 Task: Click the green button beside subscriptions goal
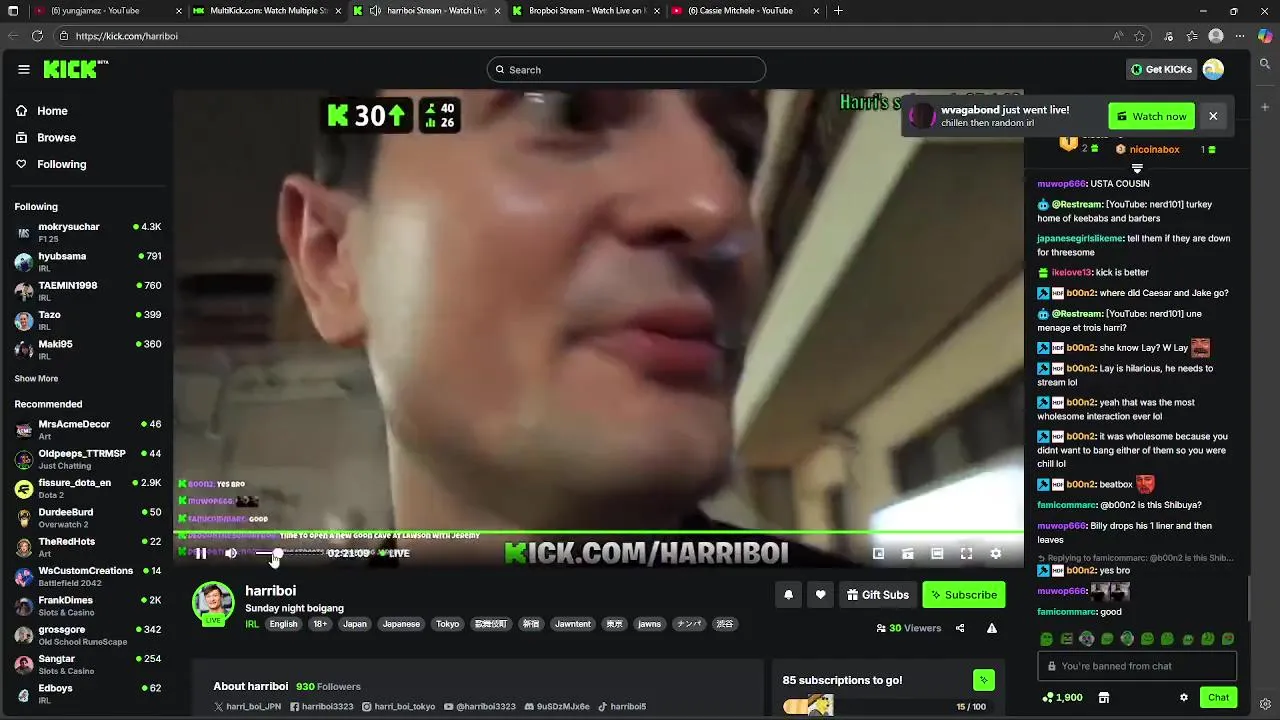tap(984, 680)
